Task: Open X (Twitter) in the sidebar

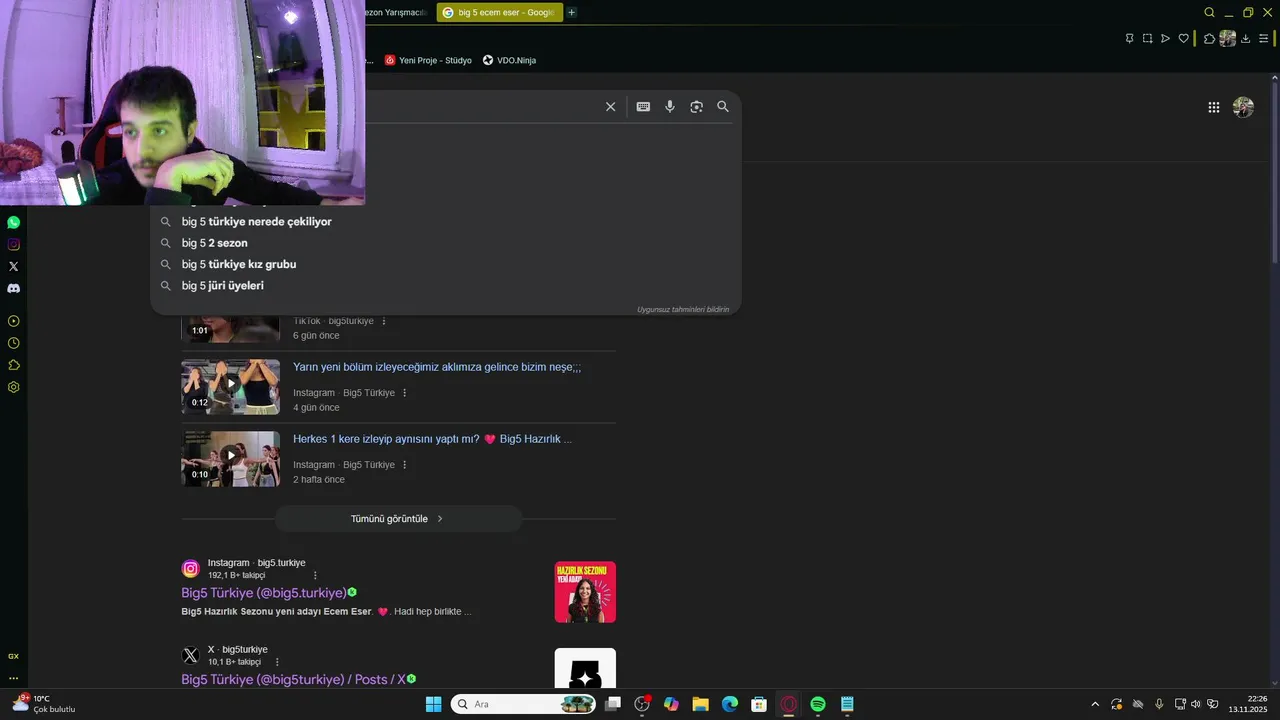Action: pos(13,266)
